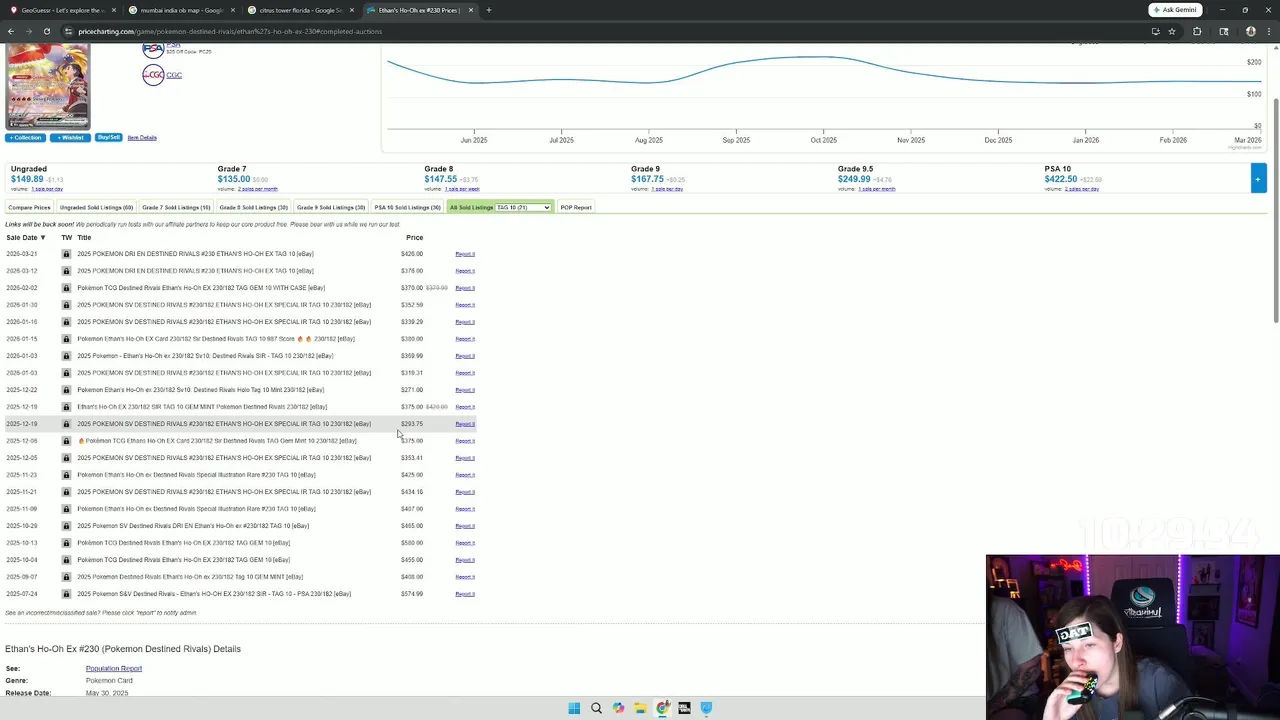Click the CGC text link

[174, 75]
